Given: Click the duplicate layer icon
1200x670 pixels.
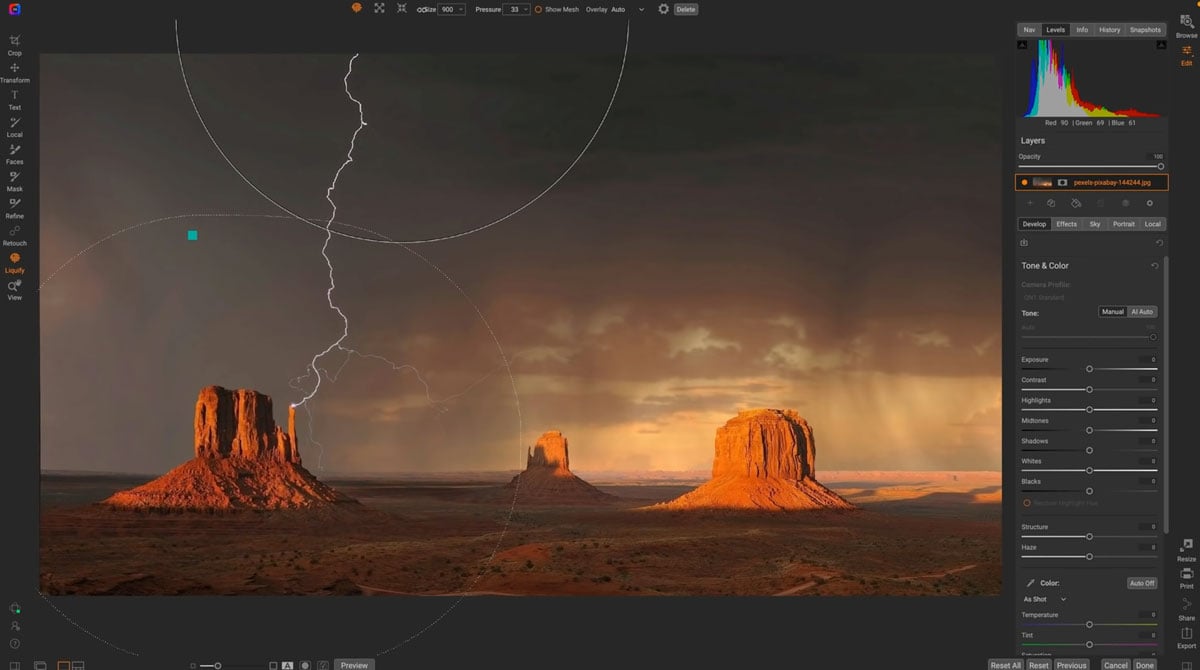Looking at the screenshot, I should coord(1052,203).
